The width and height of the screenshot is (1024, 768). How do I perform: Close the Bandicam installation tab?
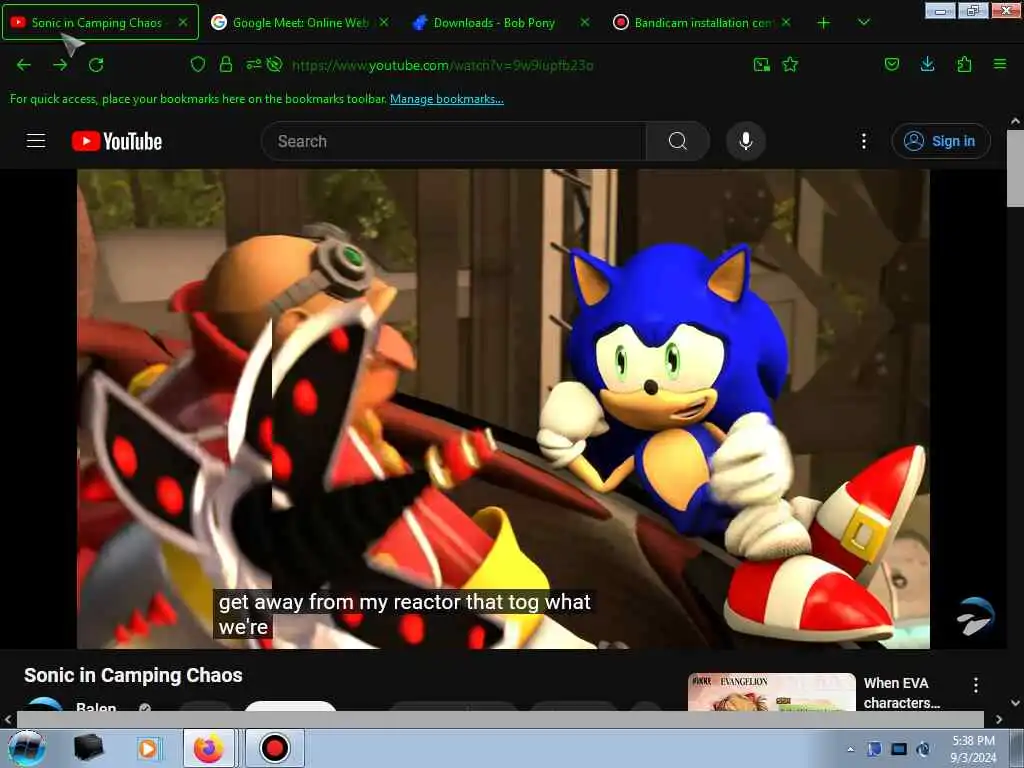(786, 22)
